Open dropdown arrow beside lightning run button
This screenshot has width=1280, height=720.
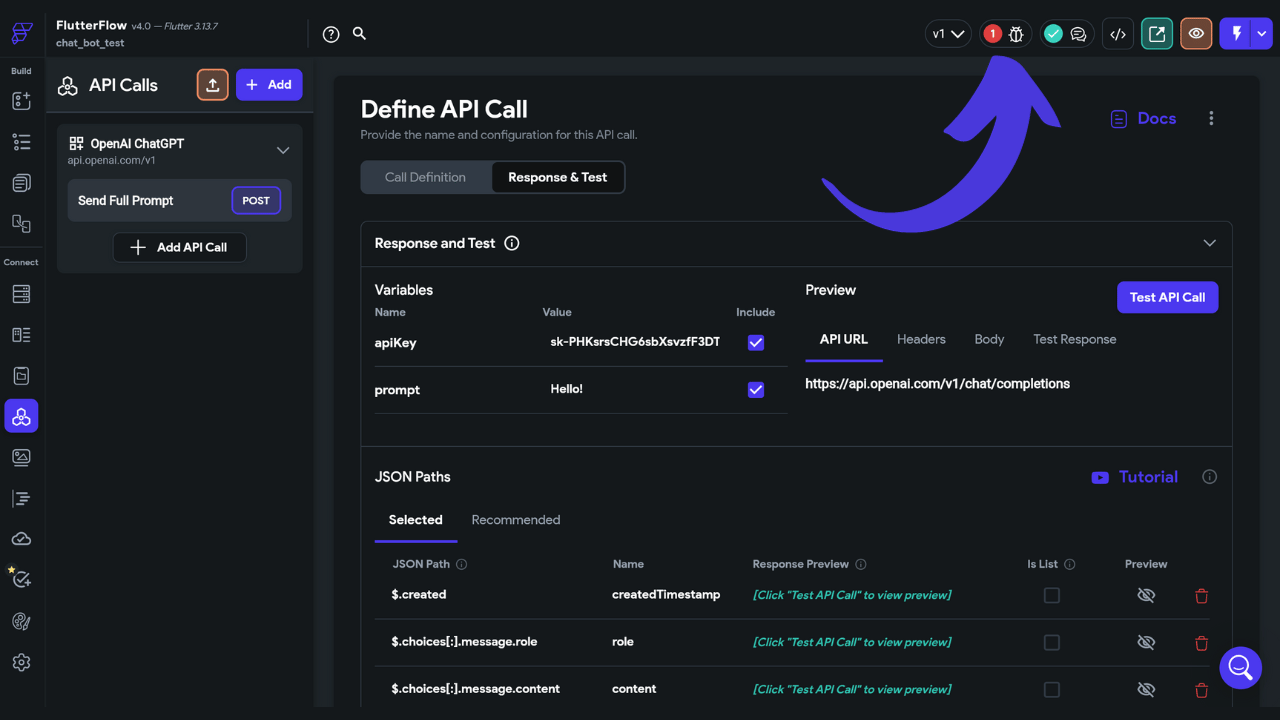pyautogui.click(x=1263, y=34)
